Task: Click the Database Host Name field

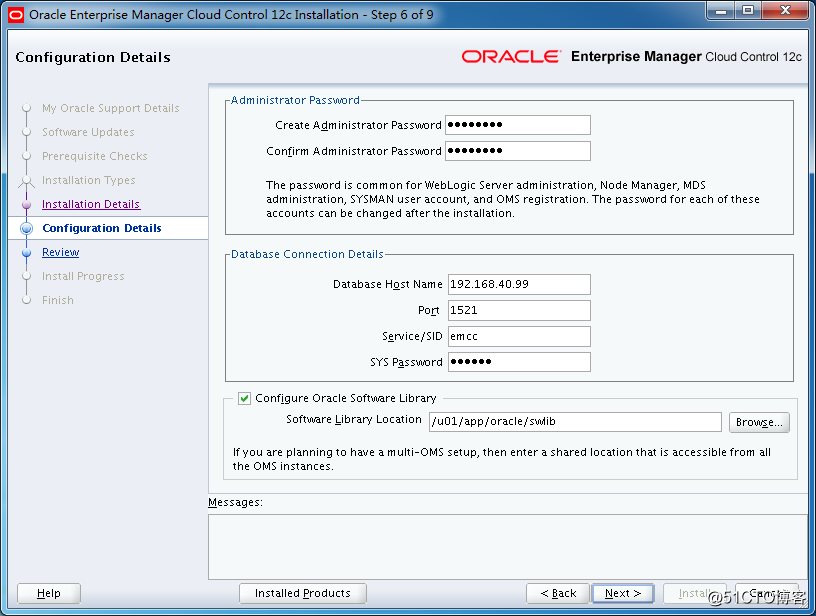Action: click(517, 284)
